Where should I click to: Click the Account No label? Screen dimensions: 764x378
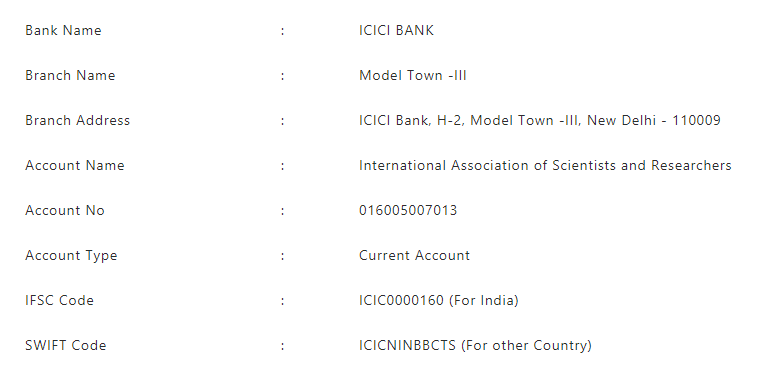(x=65, y=210)
